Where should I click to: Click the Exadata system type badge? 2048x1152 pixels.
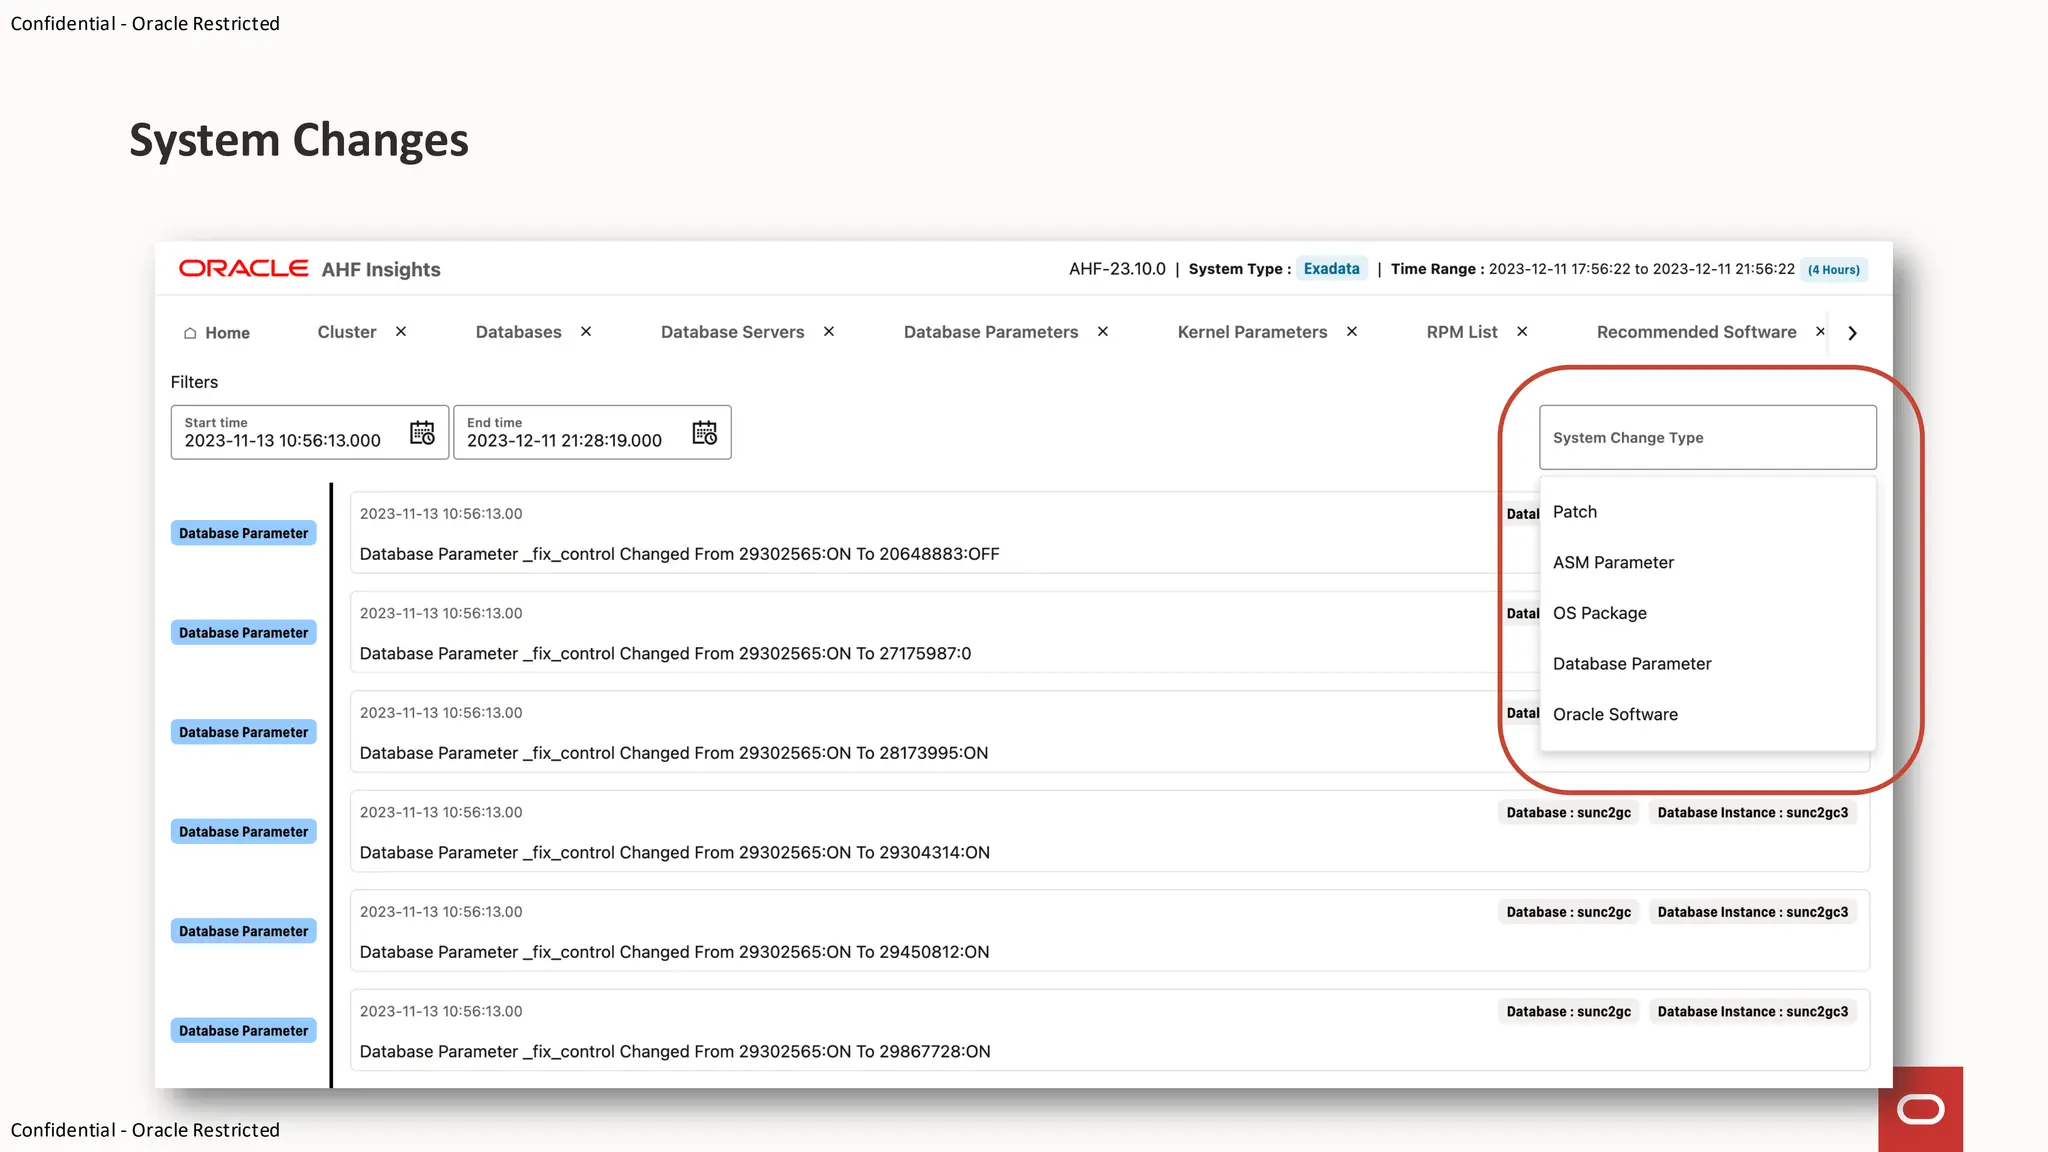coord(1331,269)
